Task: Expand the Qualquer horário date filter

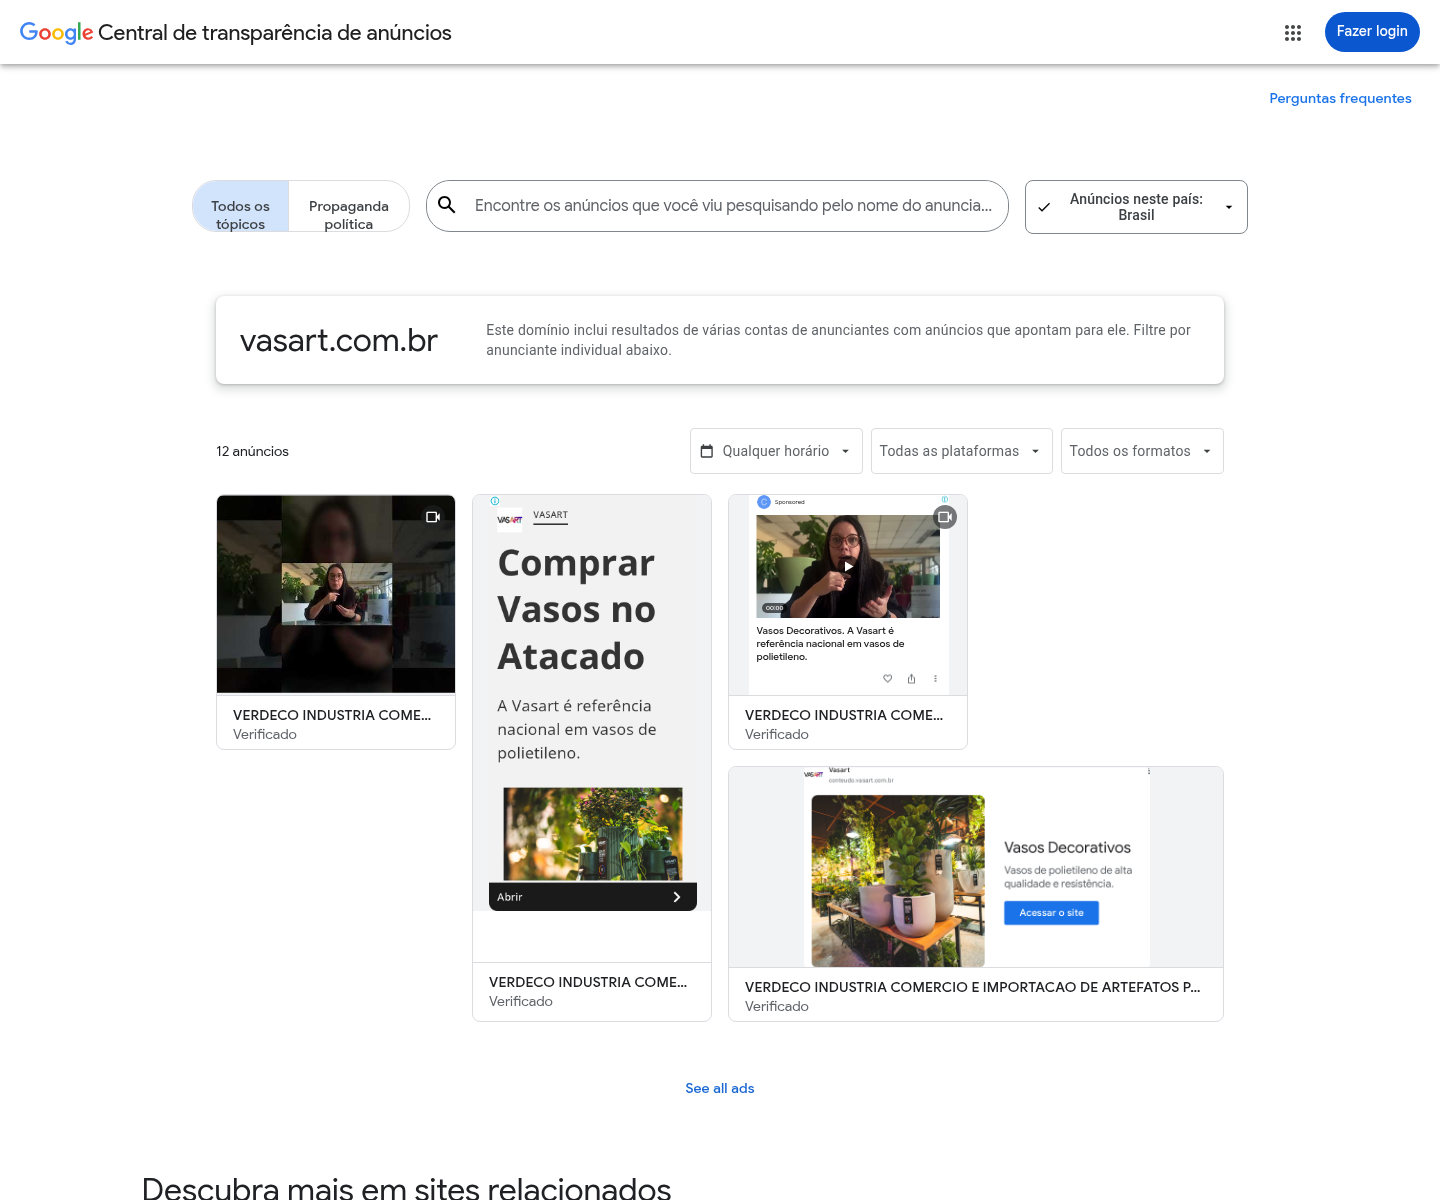Action: [776, 451]
